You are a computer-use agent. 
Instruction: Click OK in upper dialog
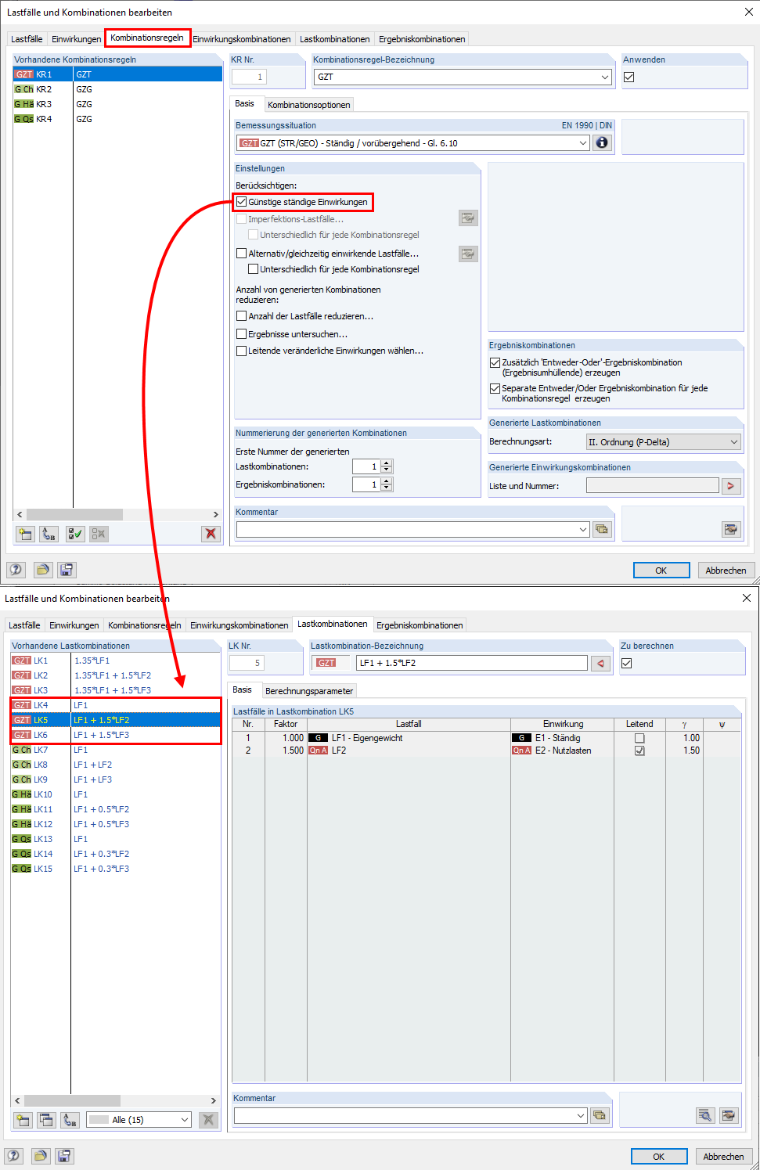[x=661, y=570]
